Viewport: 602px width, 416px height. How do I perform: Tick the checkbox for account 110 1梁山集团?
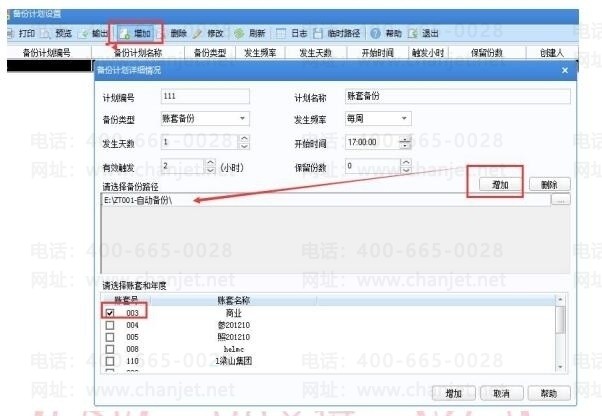110,361
